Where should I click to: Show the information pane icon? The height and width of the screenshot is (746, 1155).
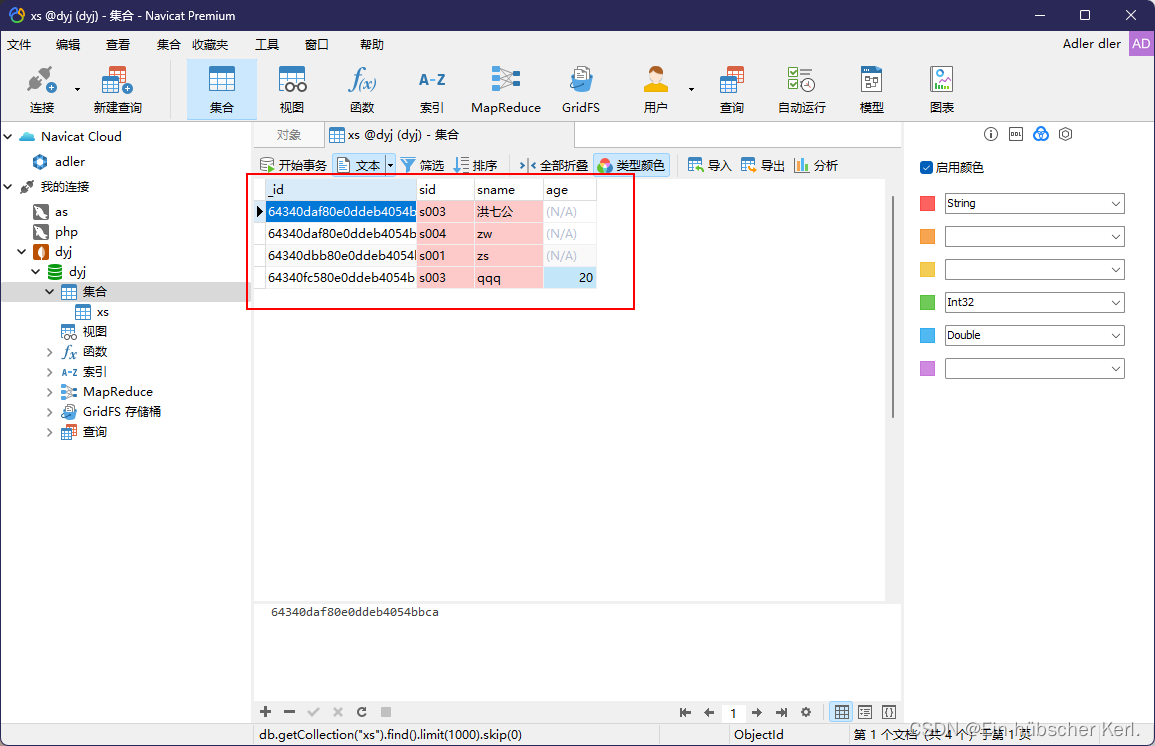[991, 134]
